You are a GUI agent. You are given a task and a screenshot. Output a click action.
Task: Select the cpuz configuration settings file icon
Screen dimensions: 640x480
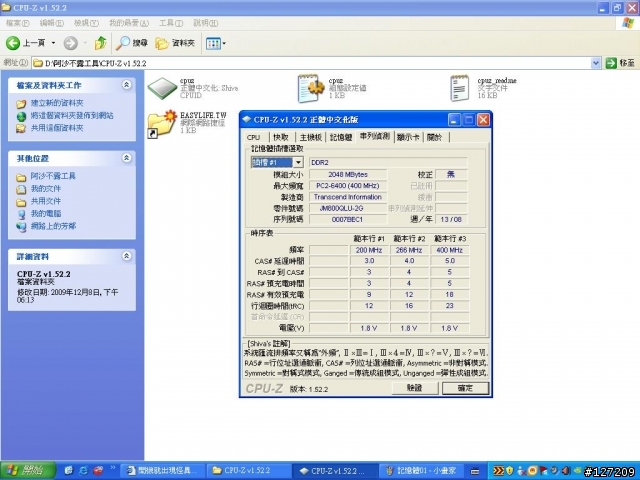coord(311,88)
